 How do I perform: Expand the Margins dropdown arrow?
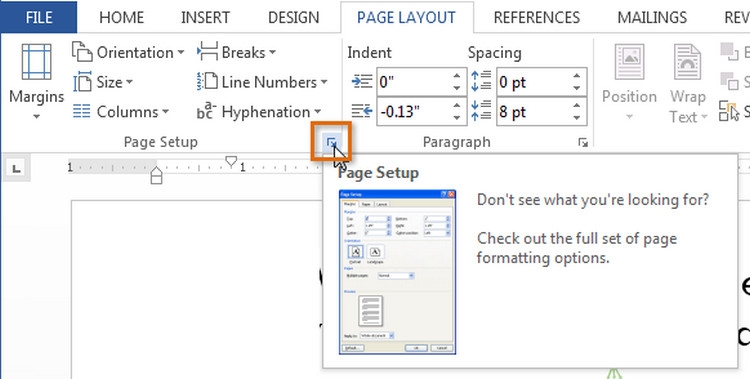36,116
